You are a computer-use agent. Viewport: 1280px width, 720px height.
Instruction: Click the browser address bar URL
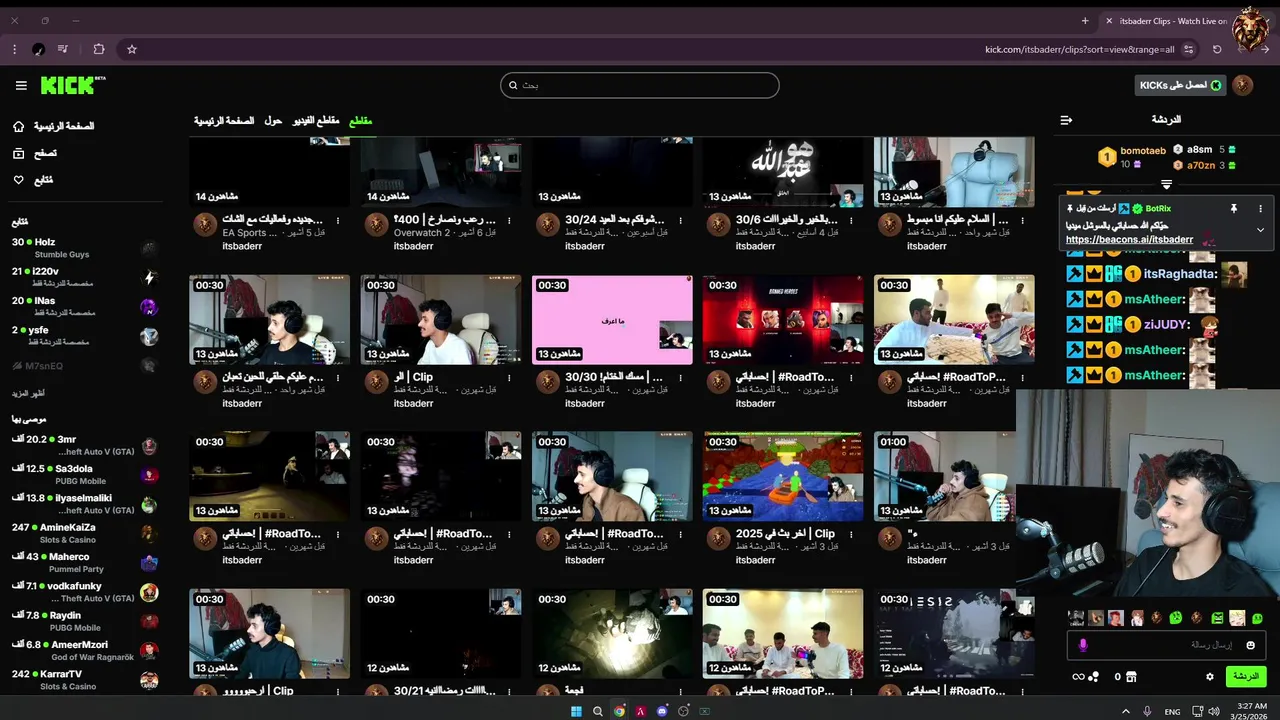point(1079,49)
